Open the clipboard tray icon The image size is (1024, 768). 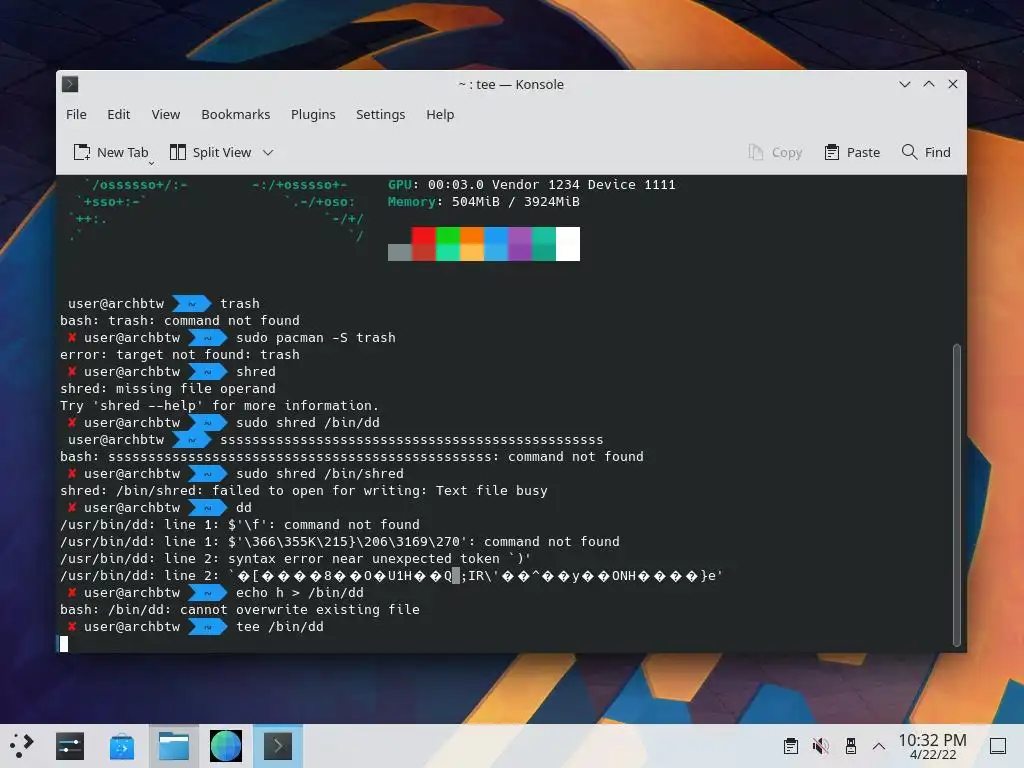click(x=790, y=746)
